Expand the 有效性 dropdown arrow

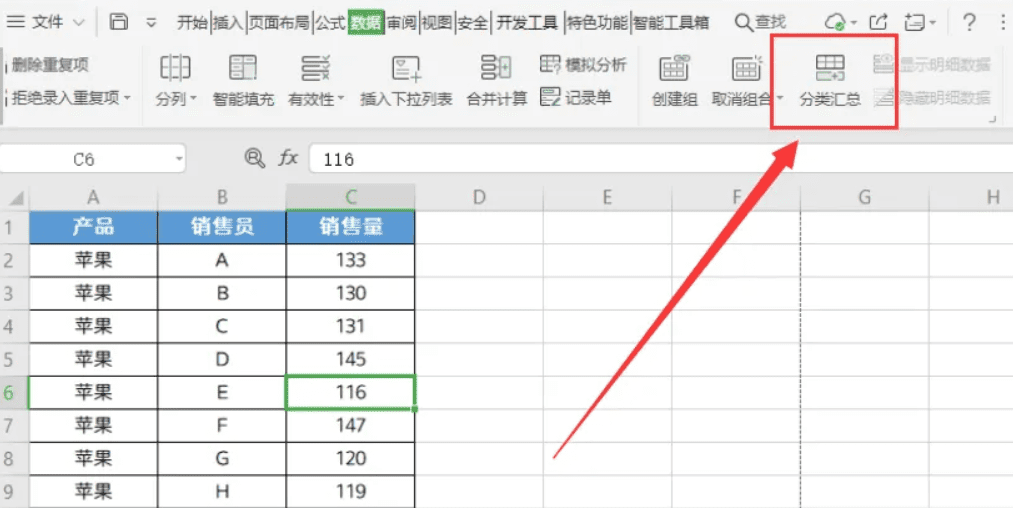coord(341,100)
